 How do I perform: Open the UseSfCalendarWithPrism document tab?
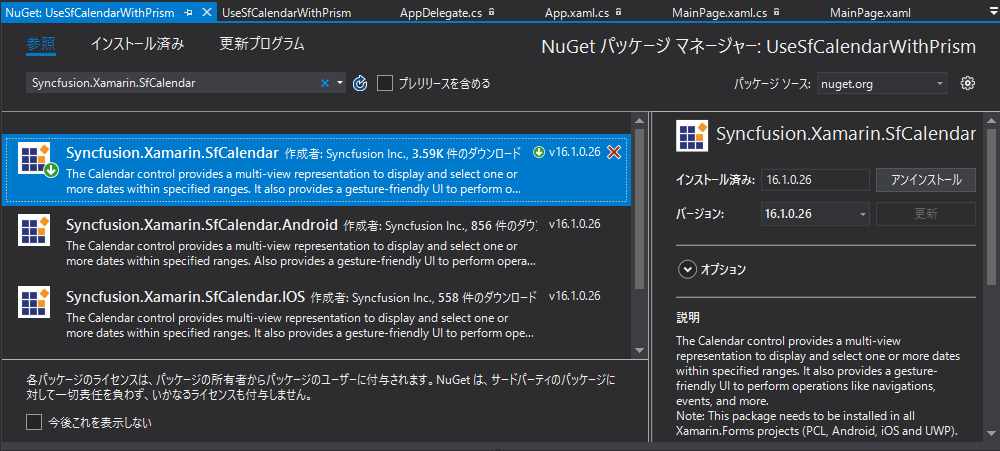[286, 13]
